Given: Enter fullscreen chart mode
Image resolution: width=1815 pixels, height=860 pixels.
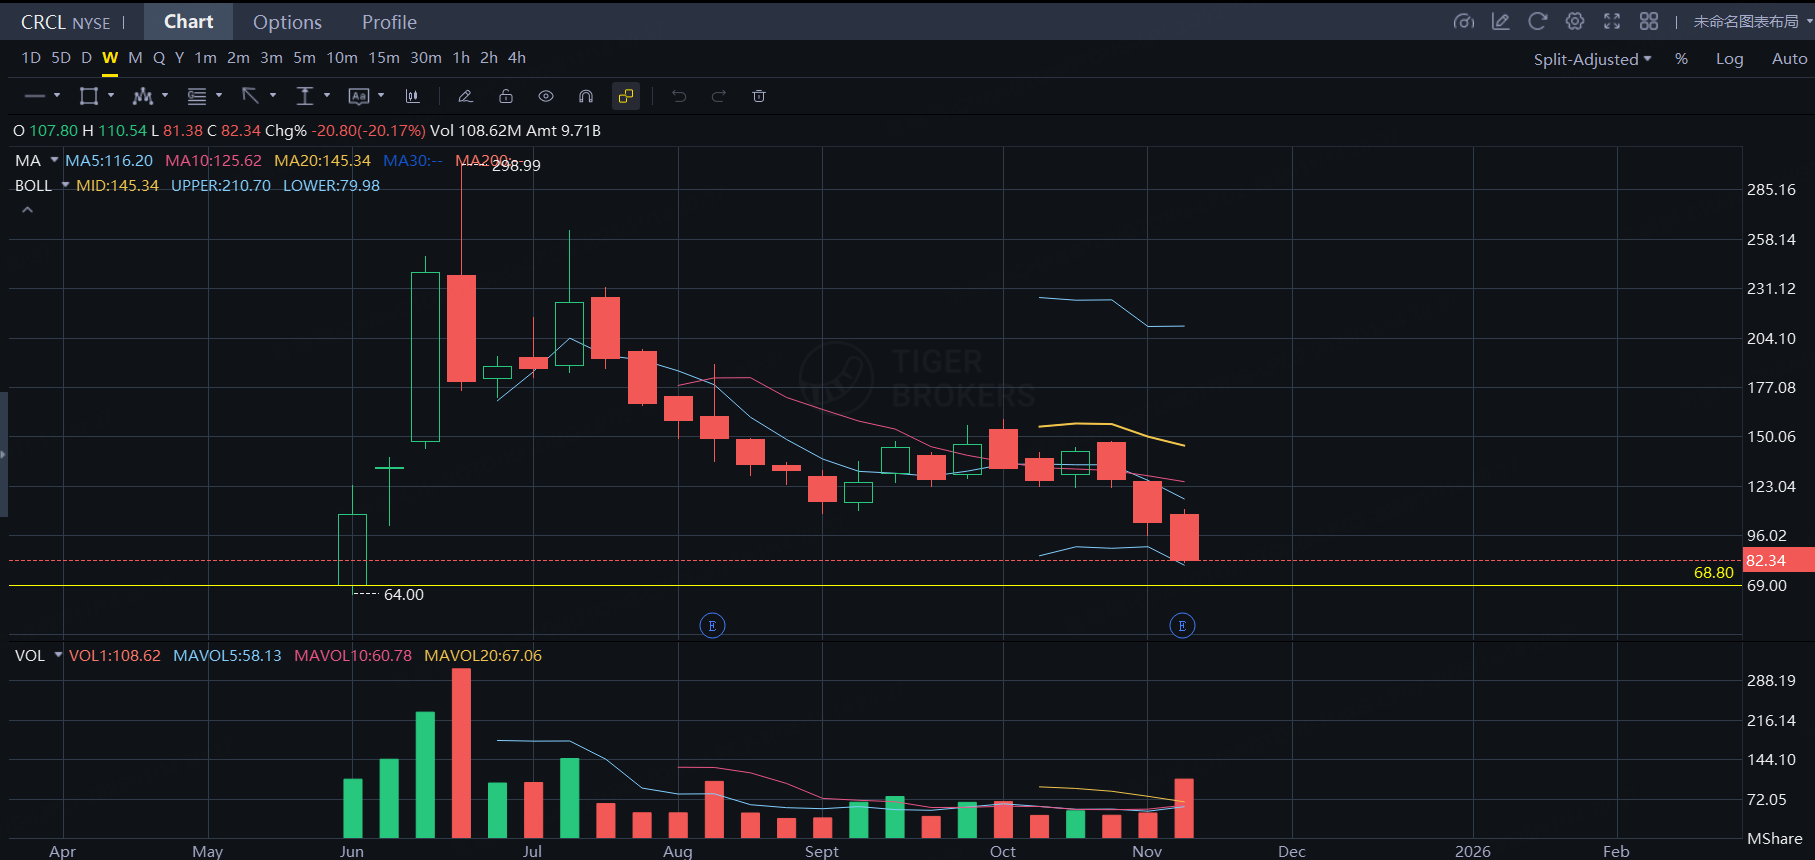Looking at the screenshot, I should tap(1612, 21).
